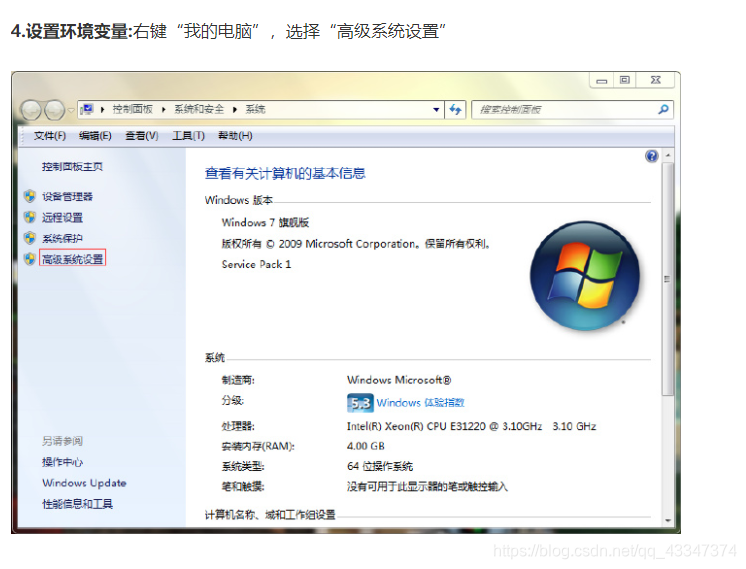Open the 编辑(E) menu
The width and height of the screenshot is (746, 569).
click(95, 136)
